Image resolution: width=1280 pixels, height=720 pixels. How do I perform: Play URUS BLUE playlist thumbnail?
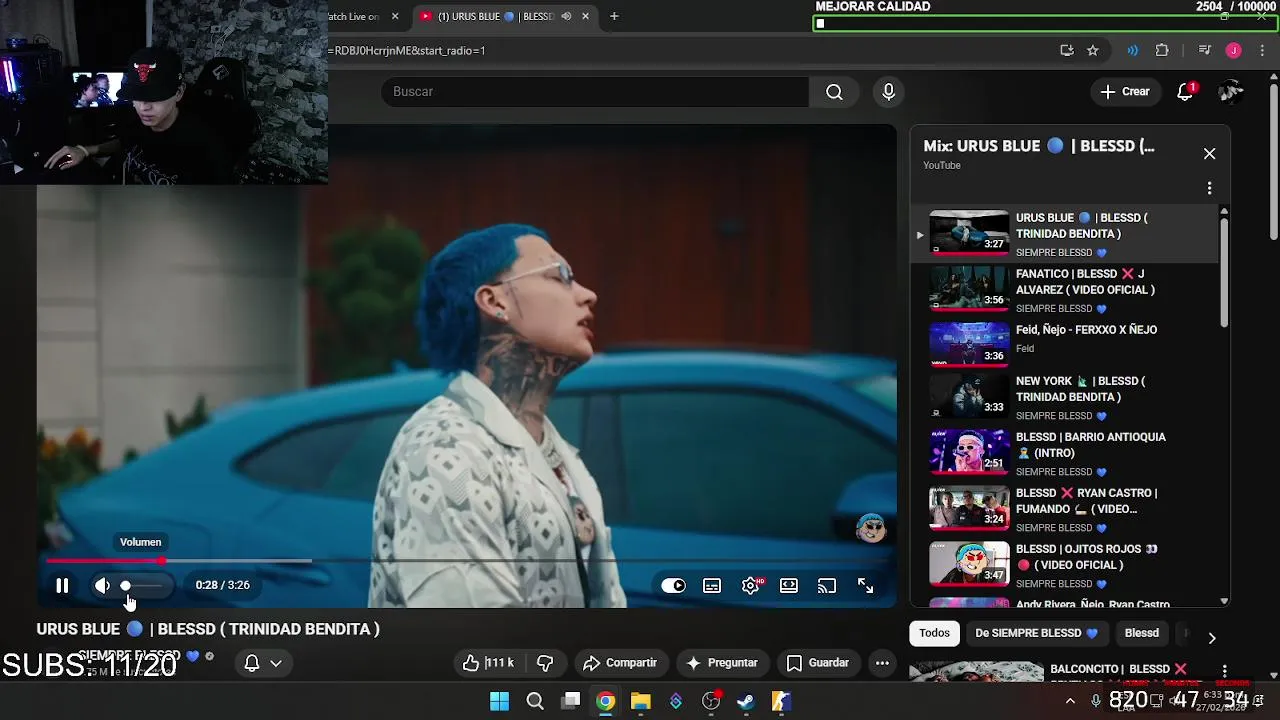click(969, 232)
